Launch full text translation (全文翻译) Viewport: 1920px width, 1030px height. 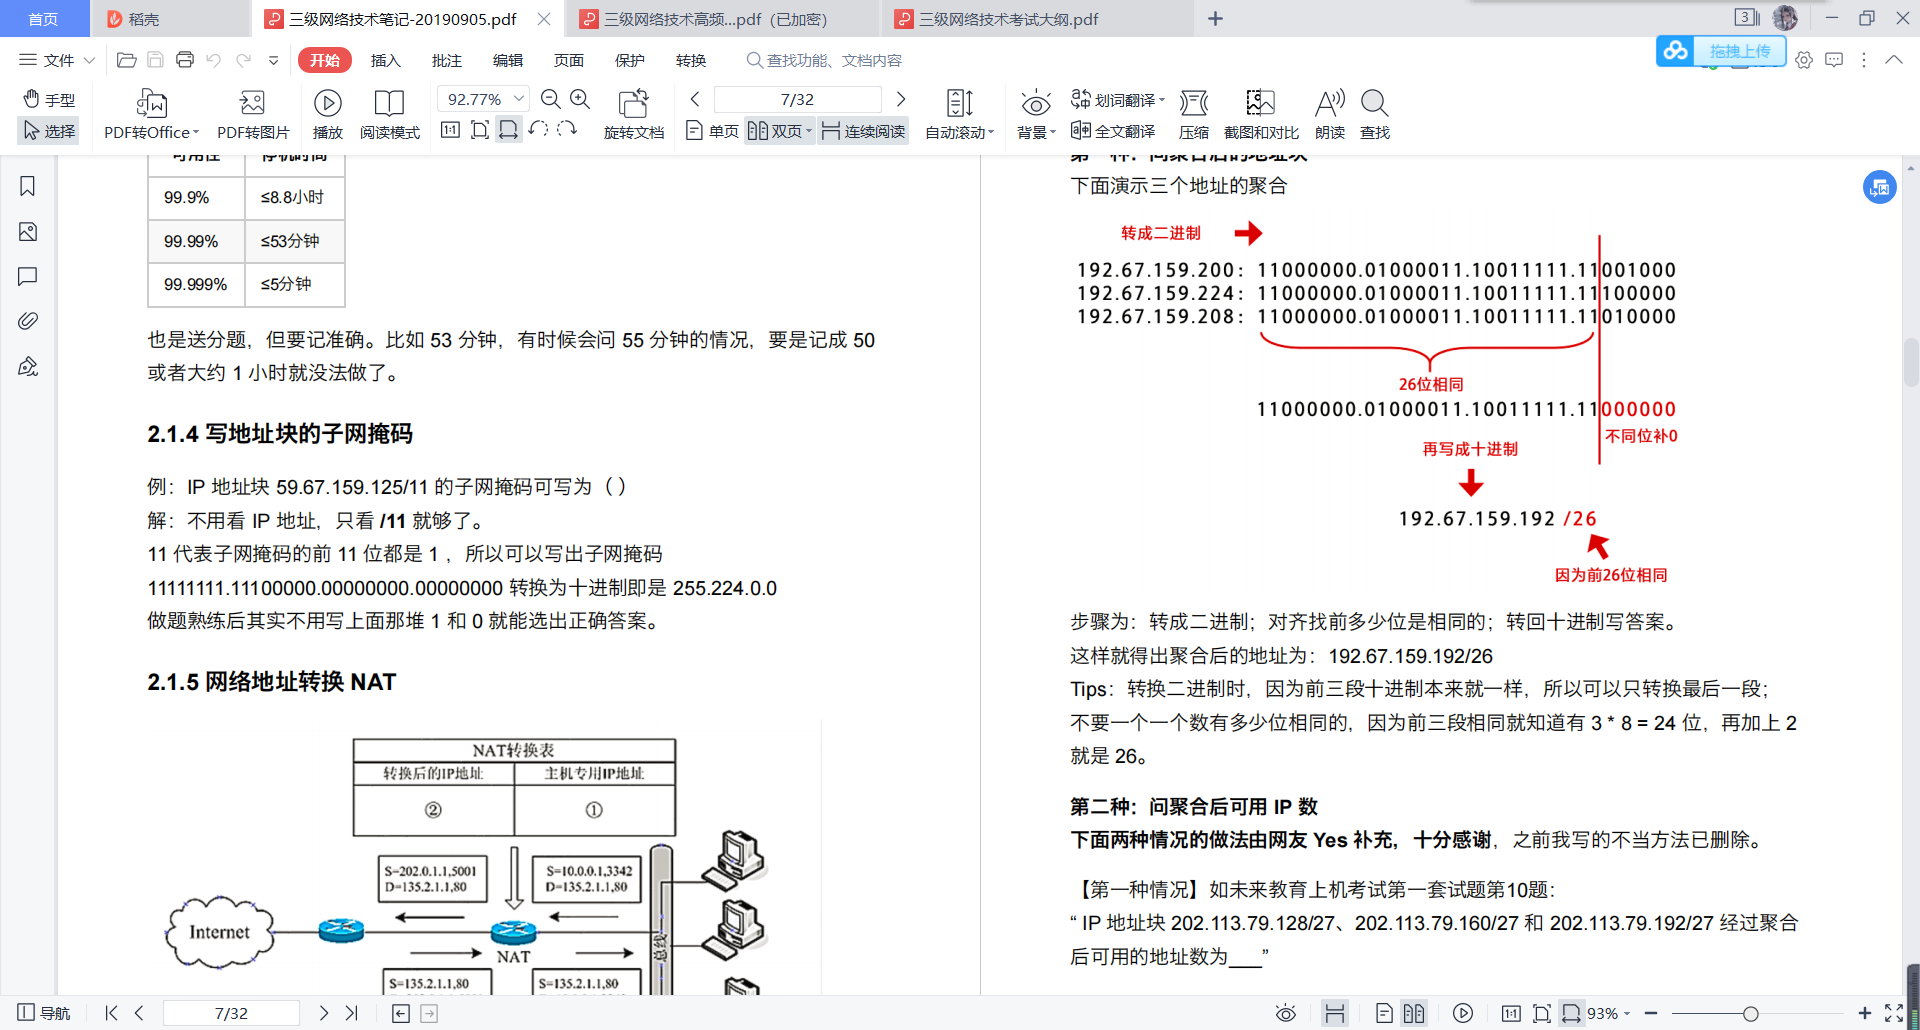(1113, 131)
